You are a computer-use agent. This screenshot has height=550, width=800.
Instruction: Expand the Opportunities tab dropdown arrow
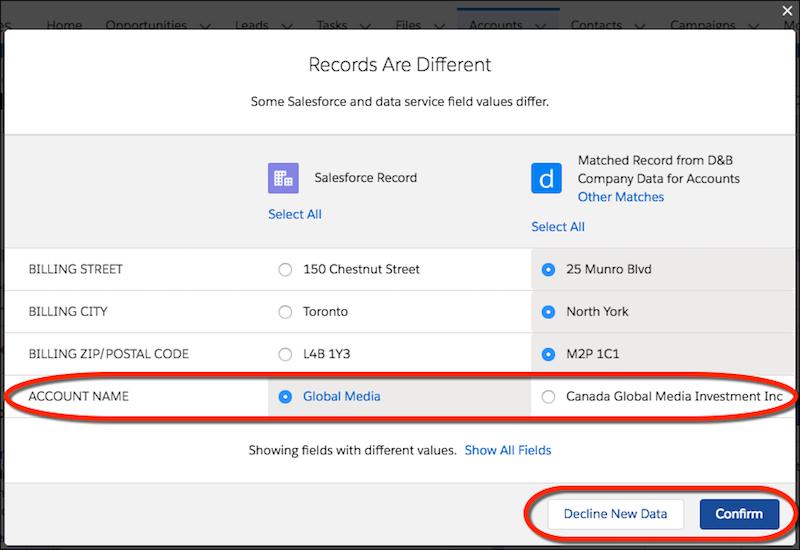click(x=205, y=26)
